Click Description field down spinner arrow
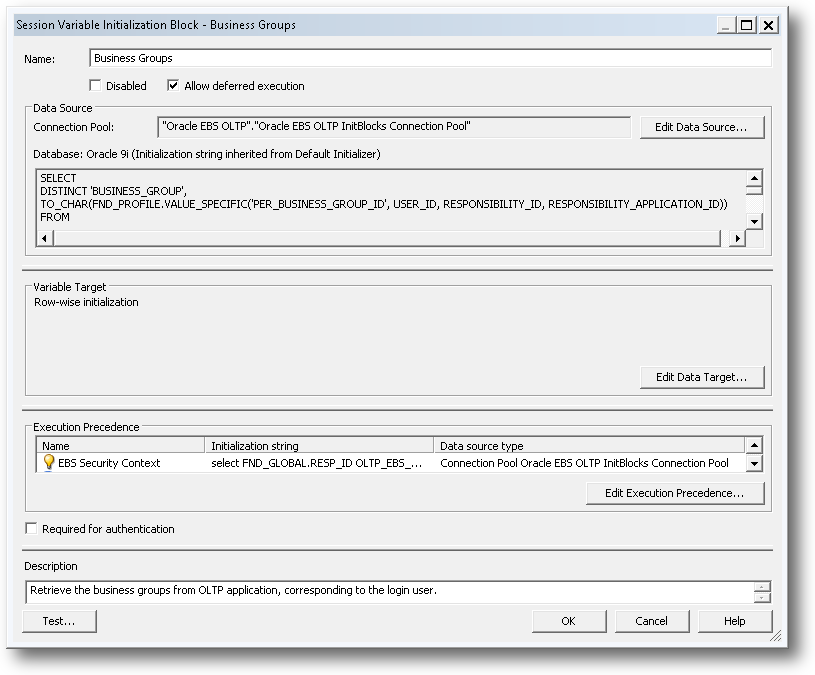Image resolution: width=815 pixels, height=675 pixels. pos(762,598)
